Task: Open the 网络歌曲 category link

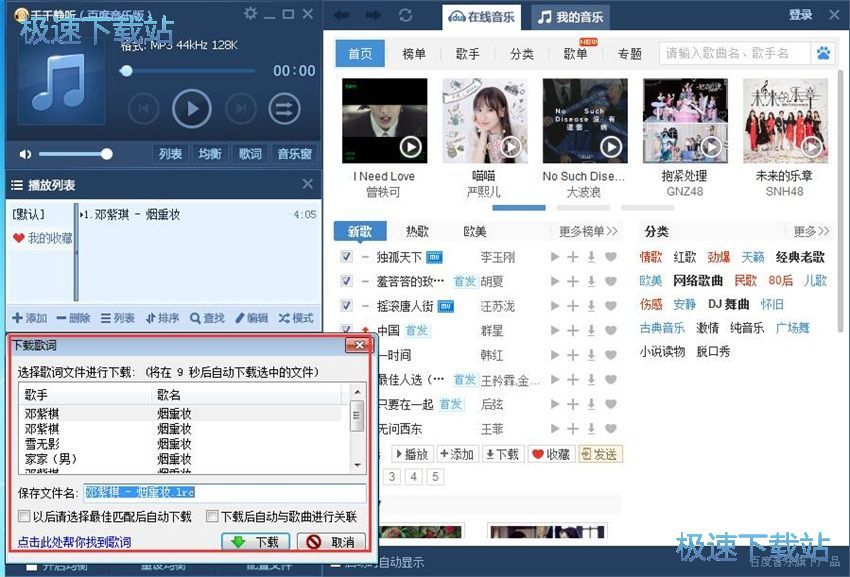Action: pyautogui.click(x=697, y=280)
